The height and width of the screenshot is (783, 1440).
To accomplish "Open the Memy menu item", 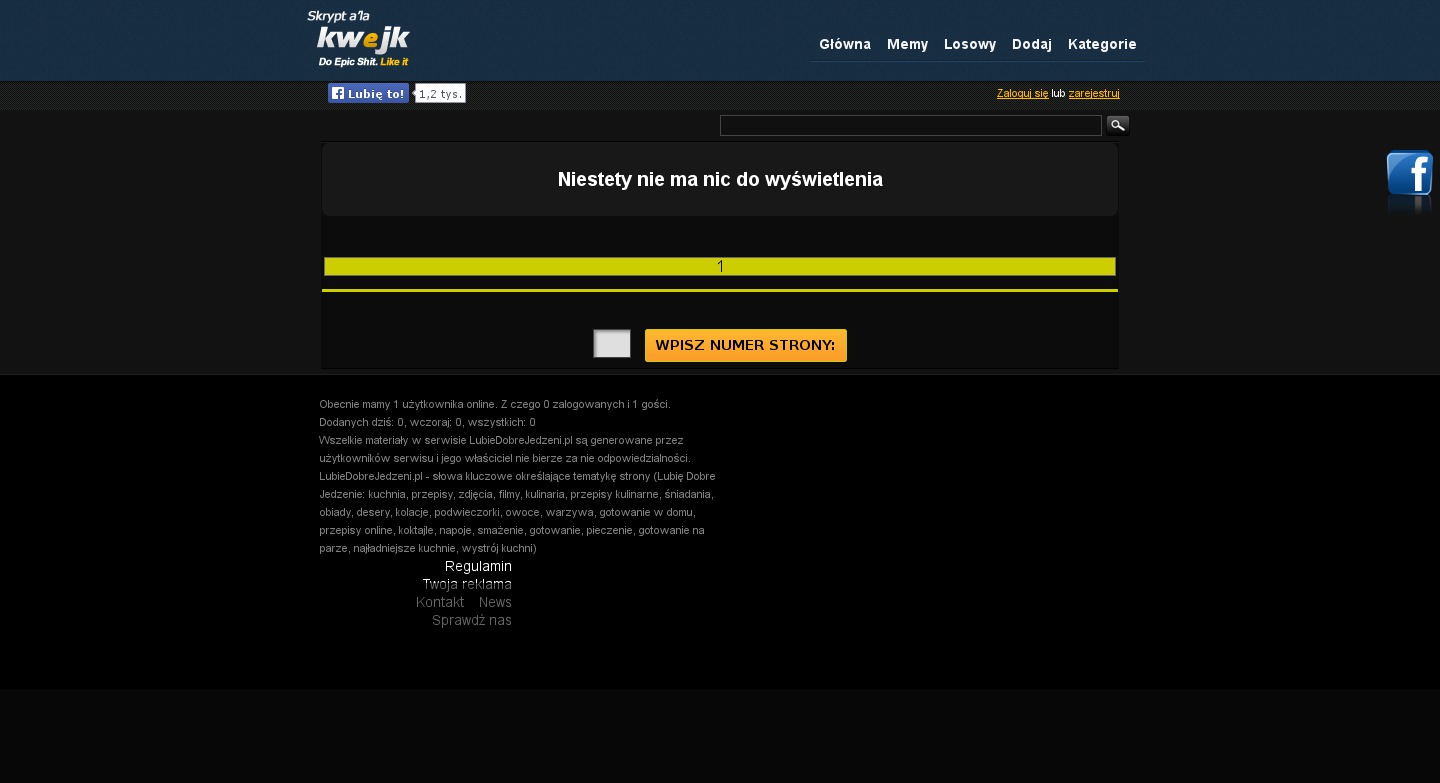I will click(907, 44).
